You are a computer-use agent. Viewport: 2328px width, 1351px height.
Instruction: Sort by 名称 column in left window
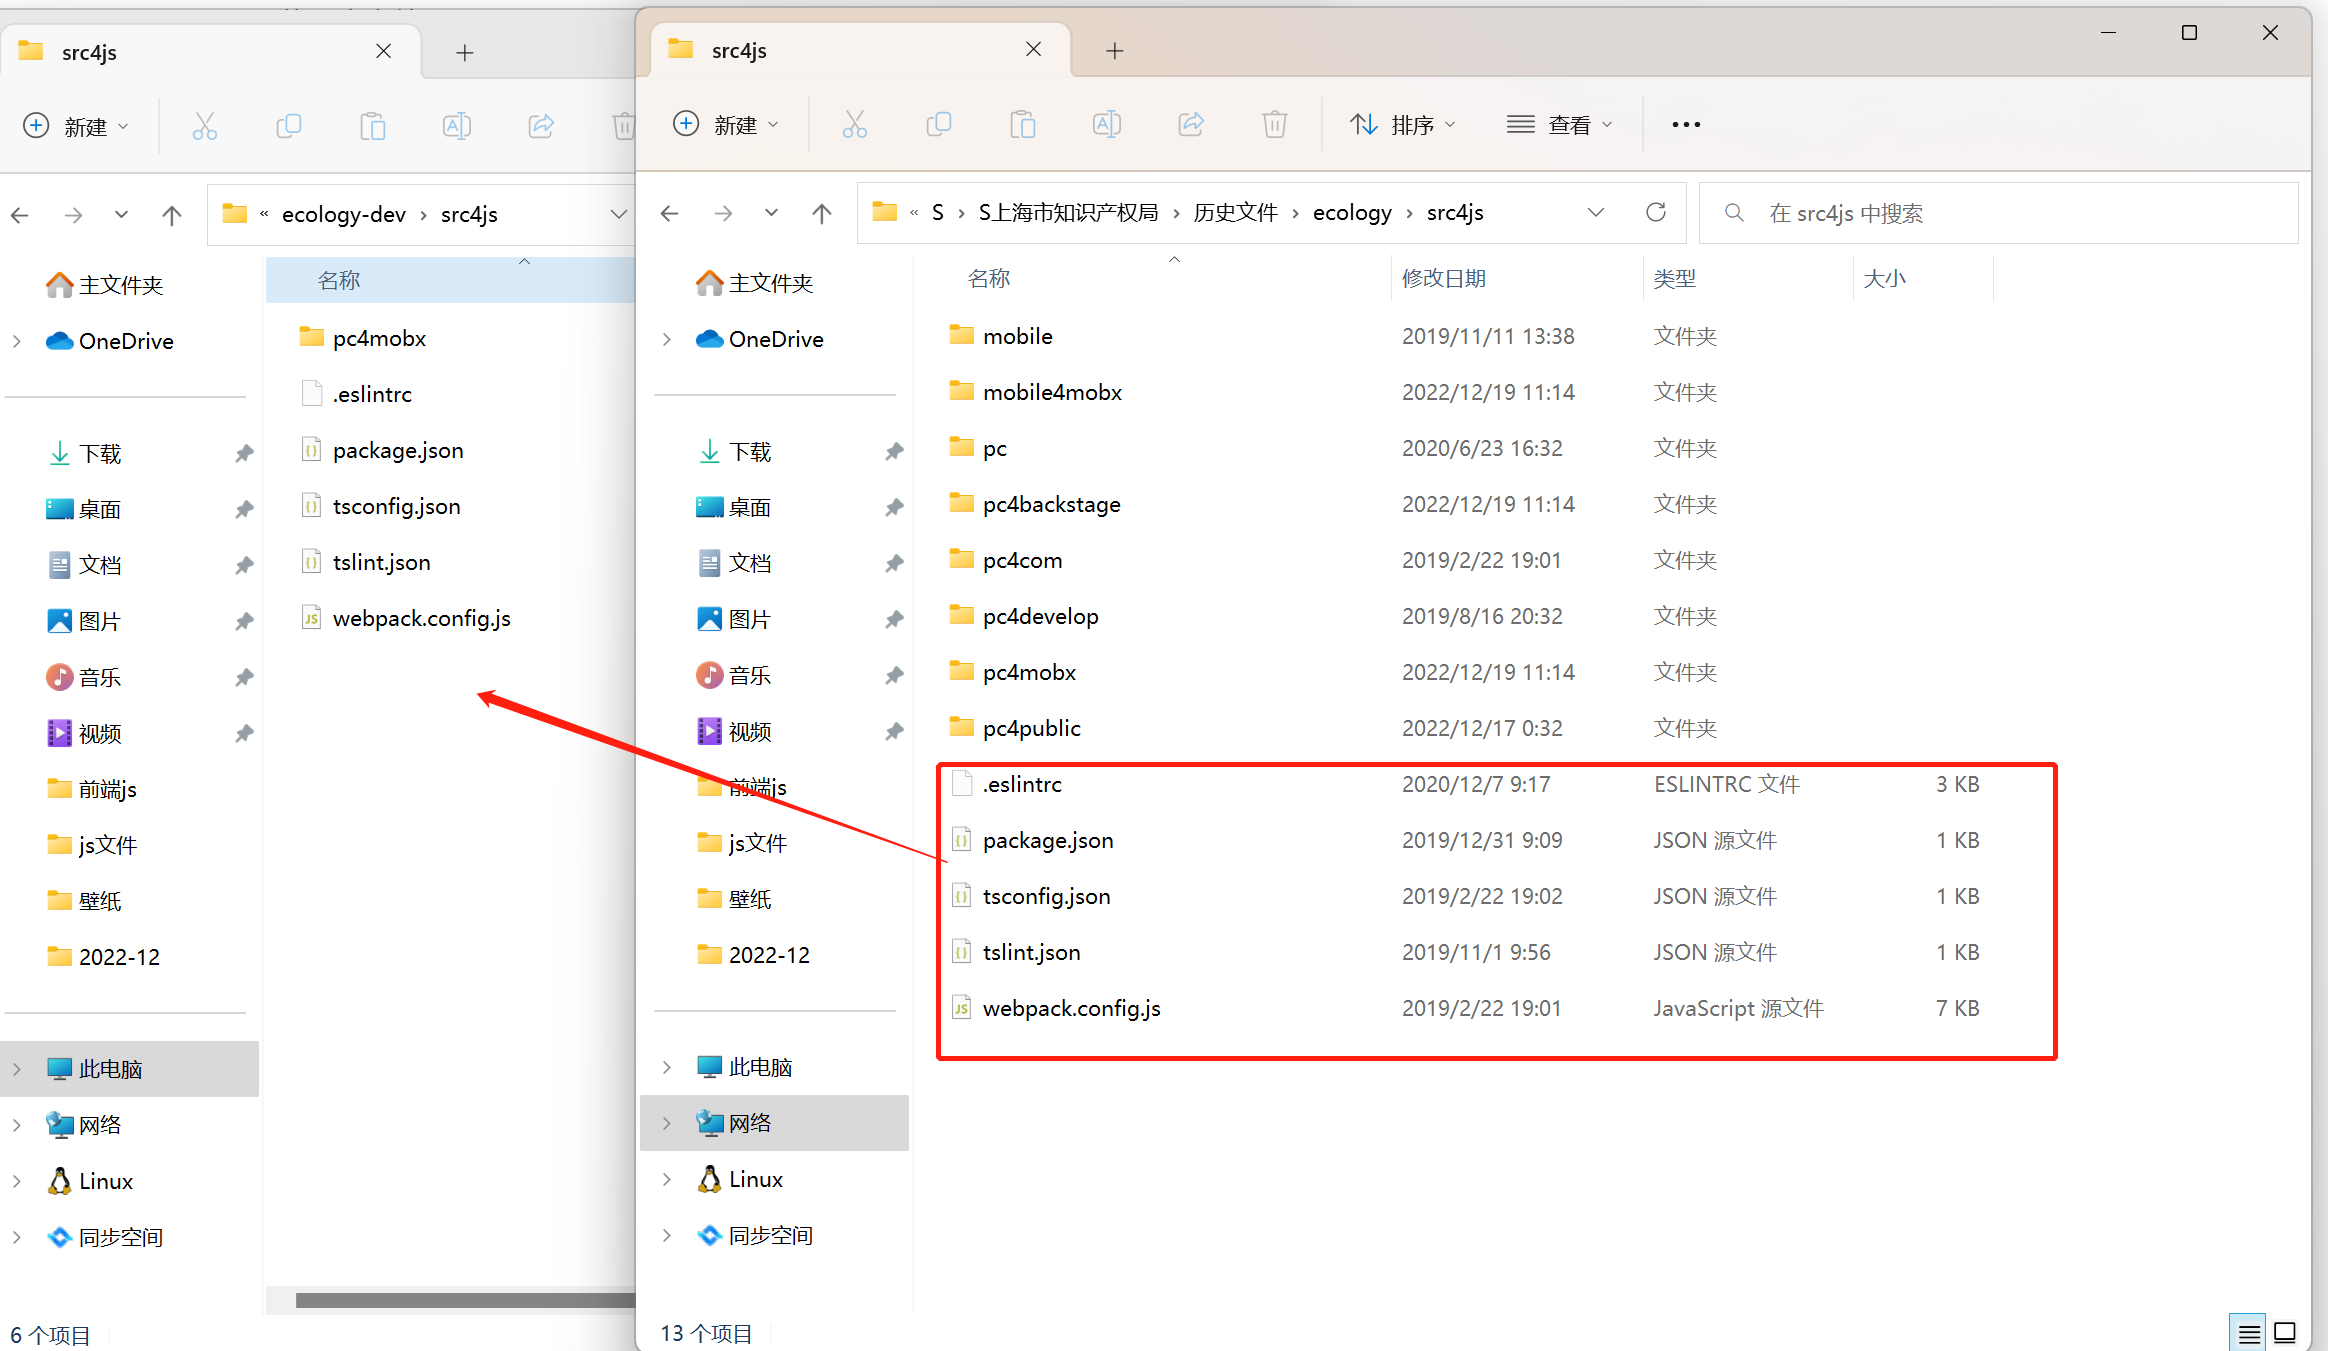[x=451, y=280]
